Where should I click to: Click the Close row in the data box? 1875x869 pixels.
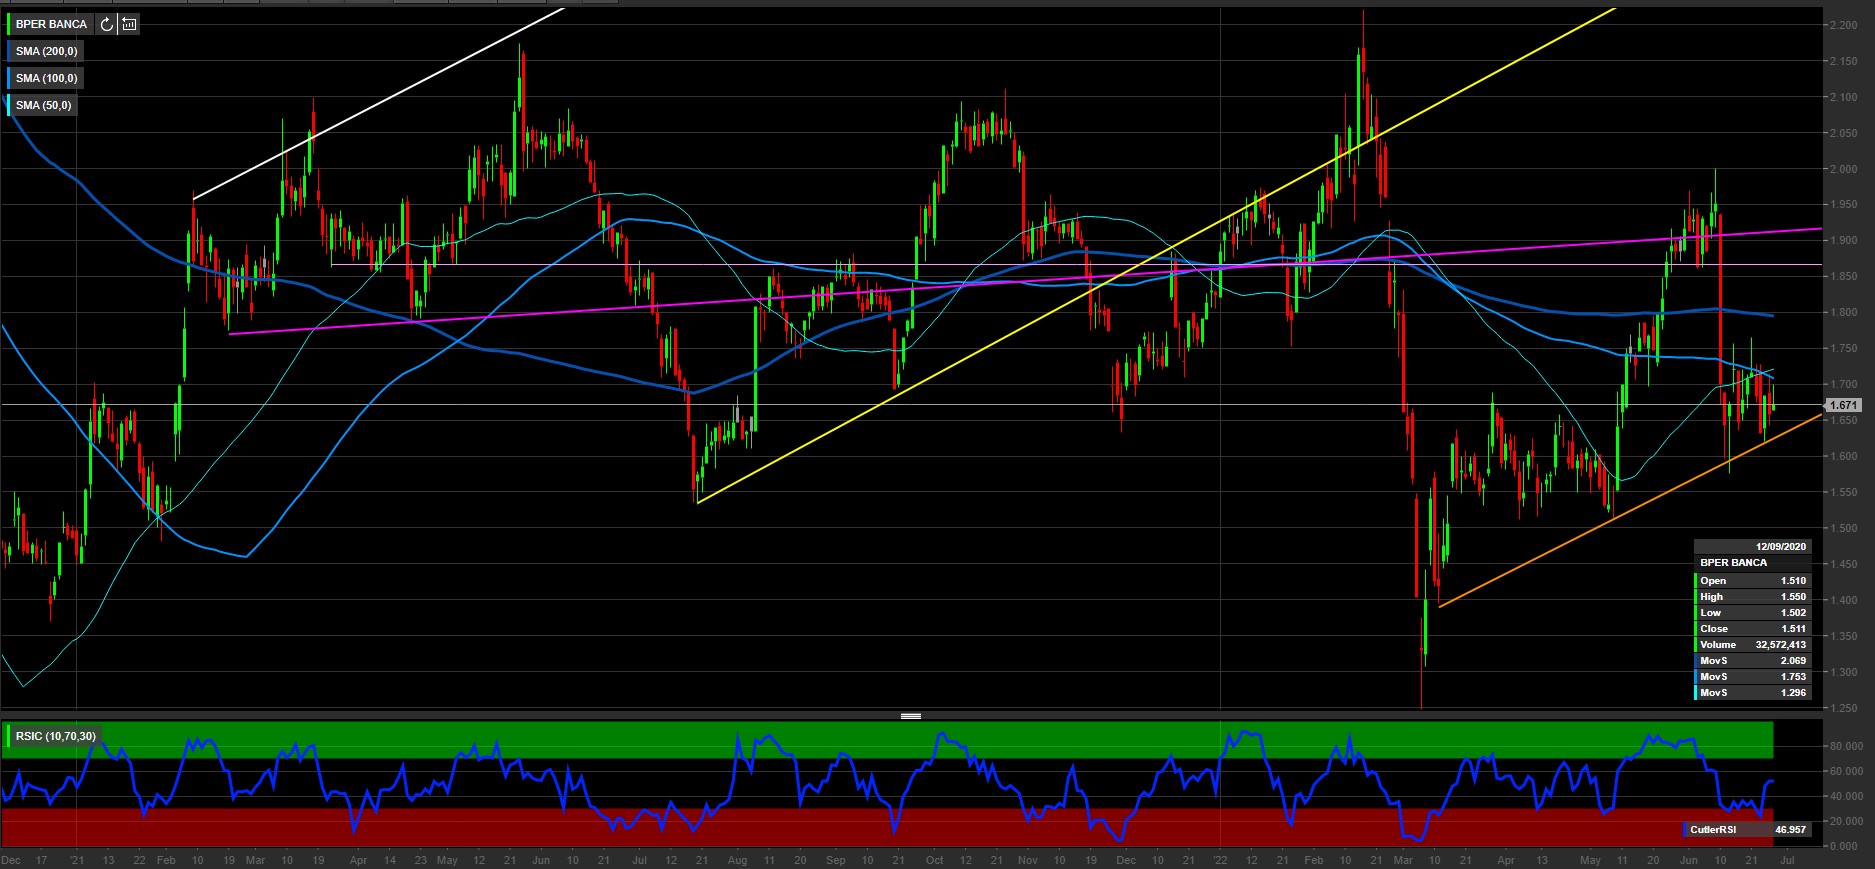click(x=1752, y=629)
